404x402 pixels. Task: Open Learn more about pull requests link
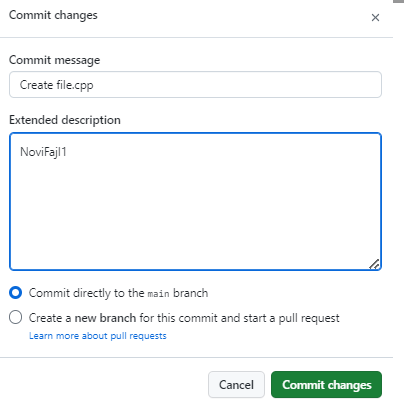[98, 336]
